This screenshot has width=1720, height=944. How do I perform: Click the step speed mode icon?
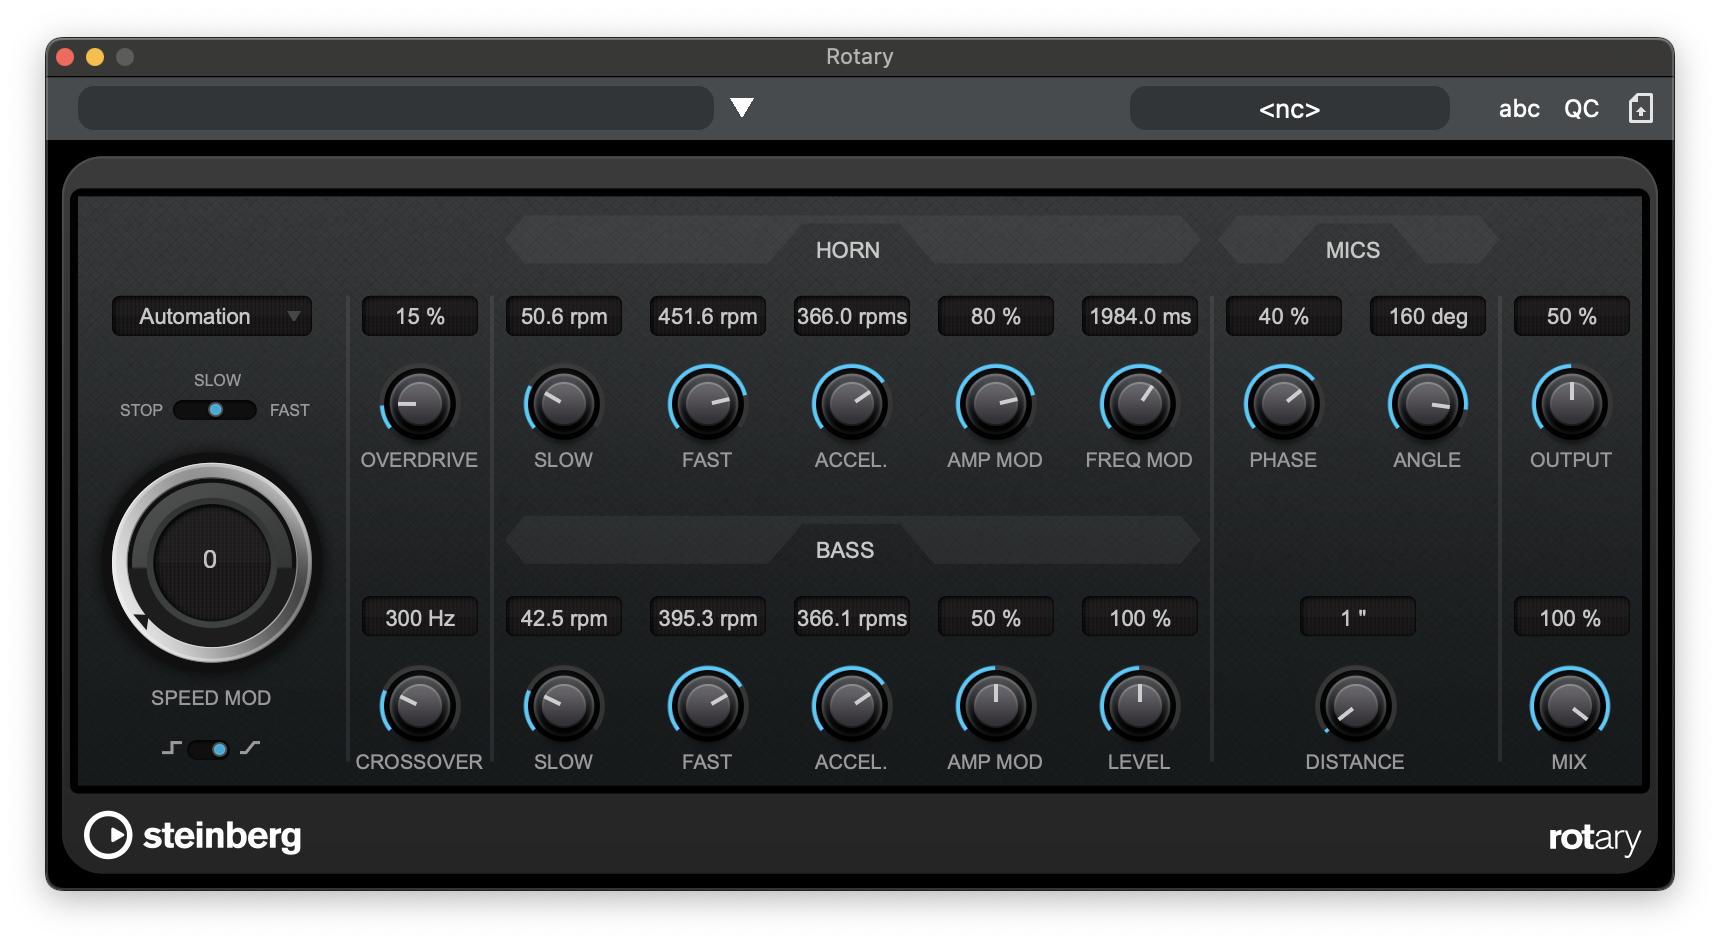coord(171,748)
